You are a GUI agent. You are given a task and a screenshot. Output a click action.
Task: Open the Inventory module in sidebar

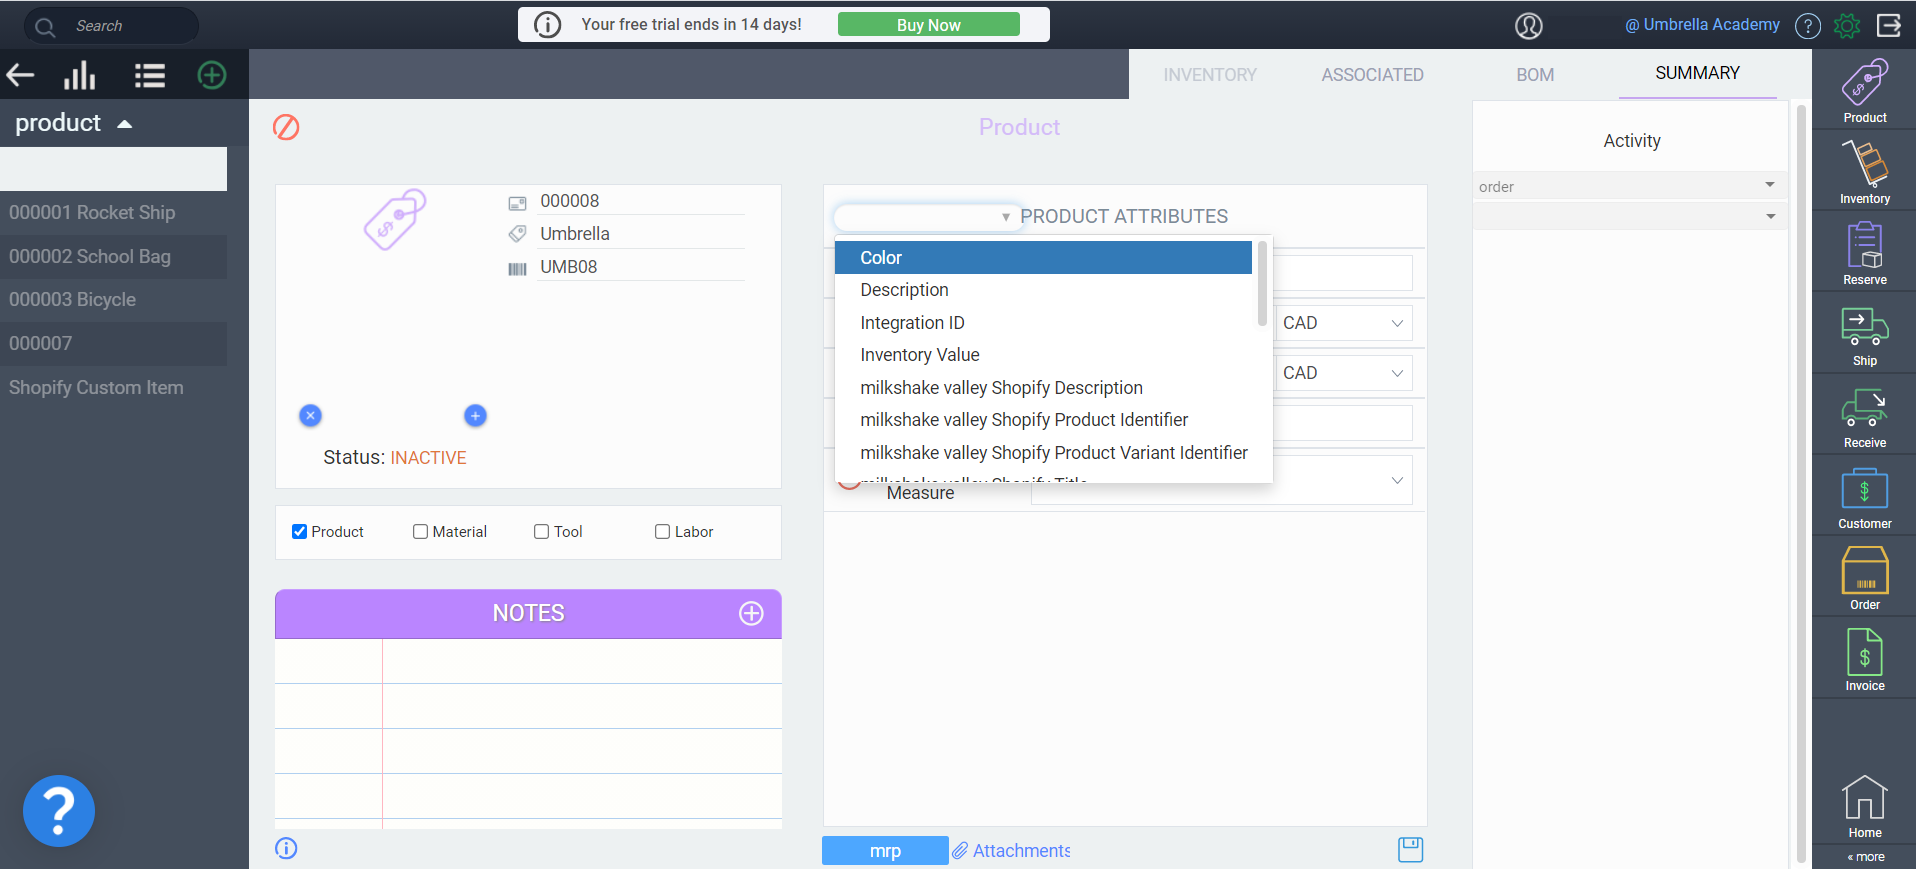(1865, 172)
